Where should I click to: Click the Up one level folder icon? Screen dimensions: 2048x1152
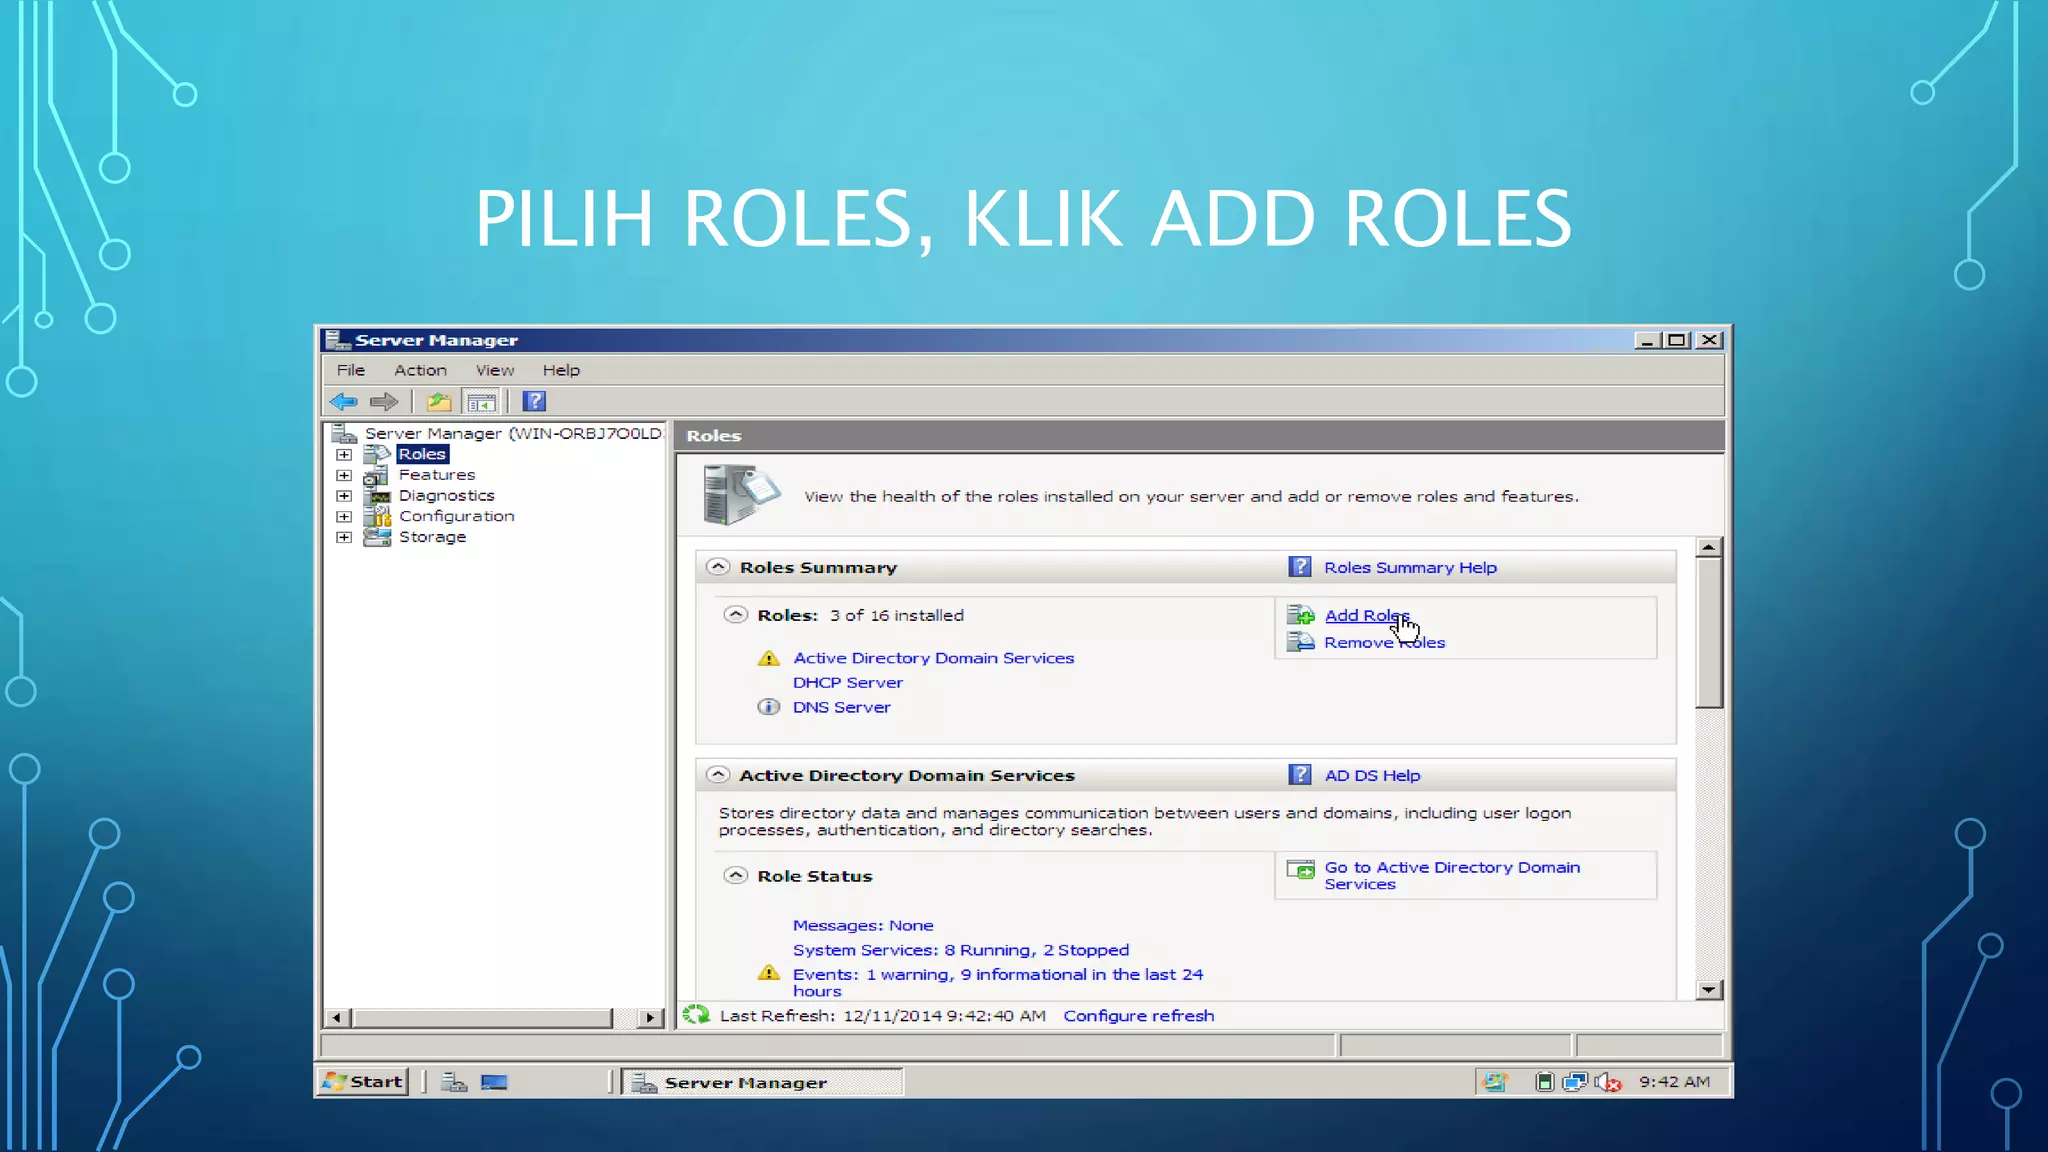tap(439, 402)
